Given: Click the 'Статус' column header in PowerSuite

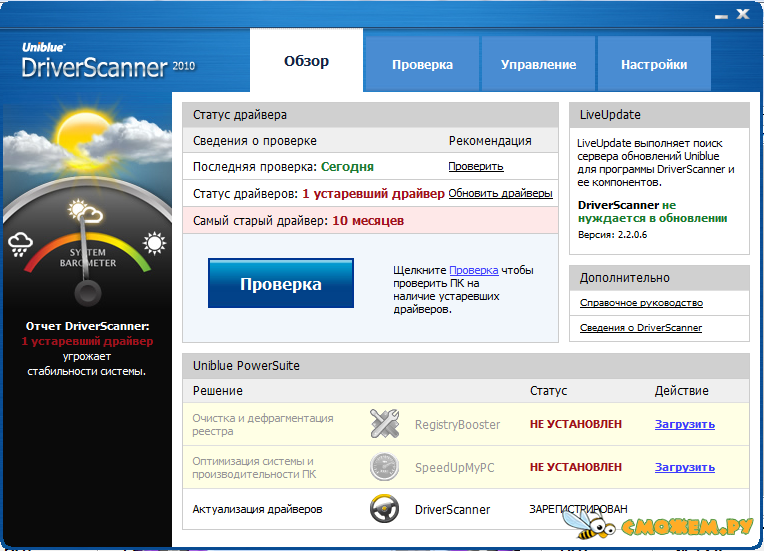Looking at the screenshot, I should point(549,391).
